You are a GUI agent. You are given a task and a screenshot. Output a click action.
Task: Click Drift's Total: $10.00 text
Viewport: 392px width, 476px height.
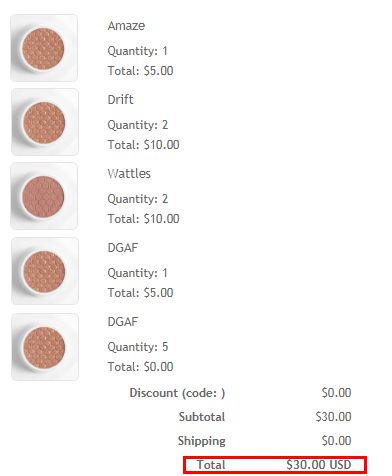[x=143, y=145]
